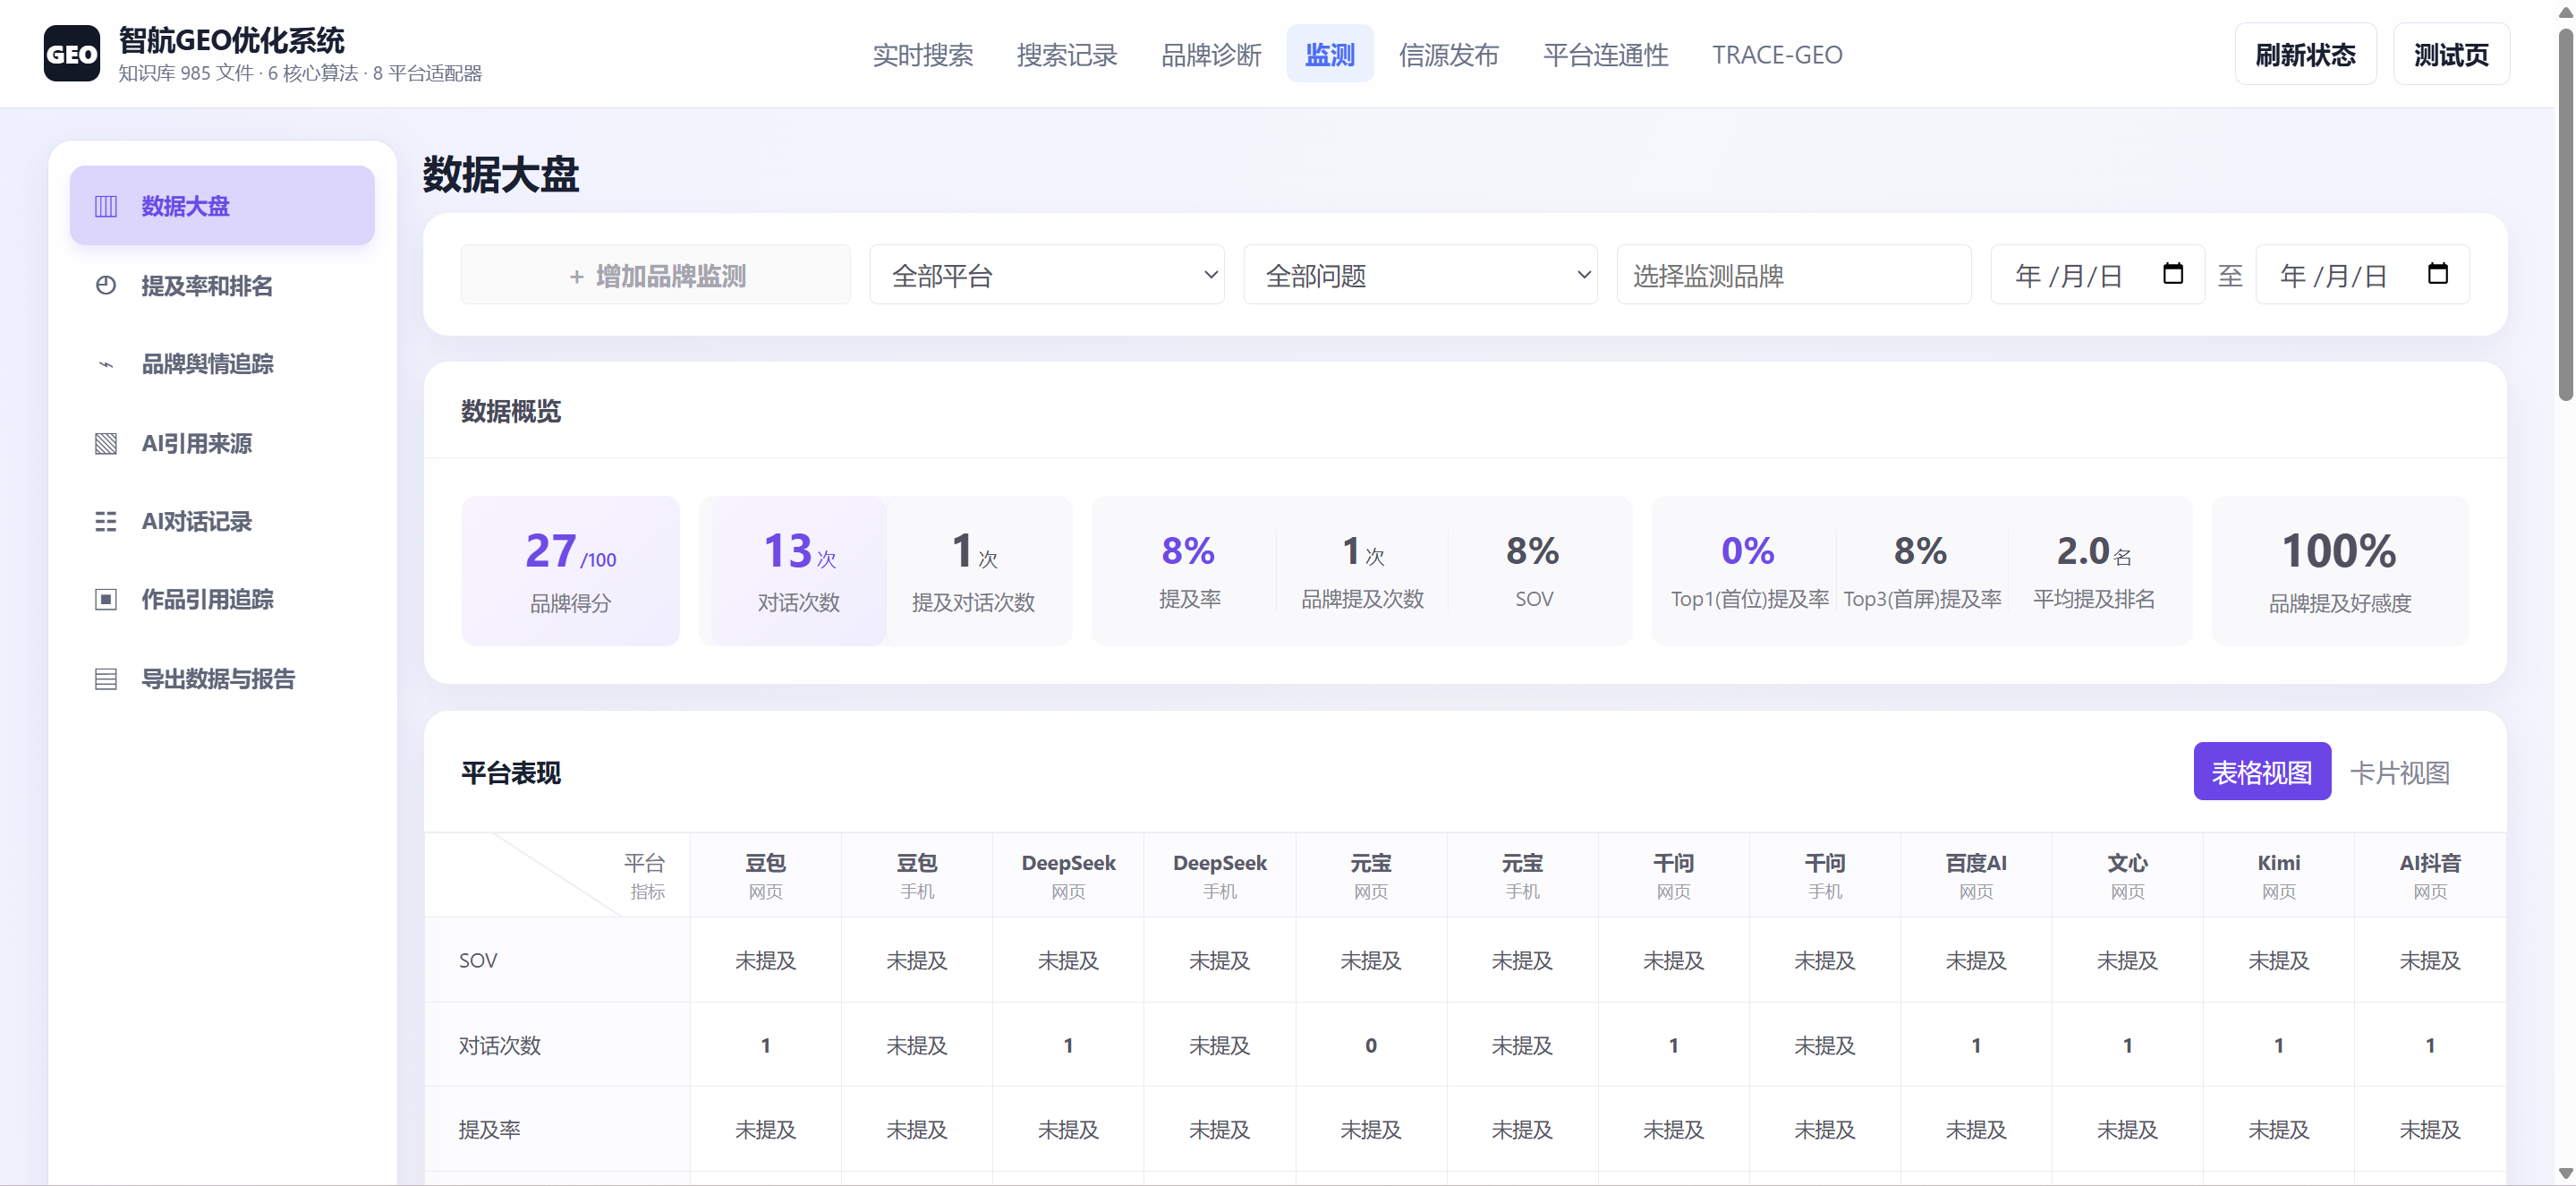Switch to 表格视图
The image size is (2576, 1186).
click(x=2262, y=772)
